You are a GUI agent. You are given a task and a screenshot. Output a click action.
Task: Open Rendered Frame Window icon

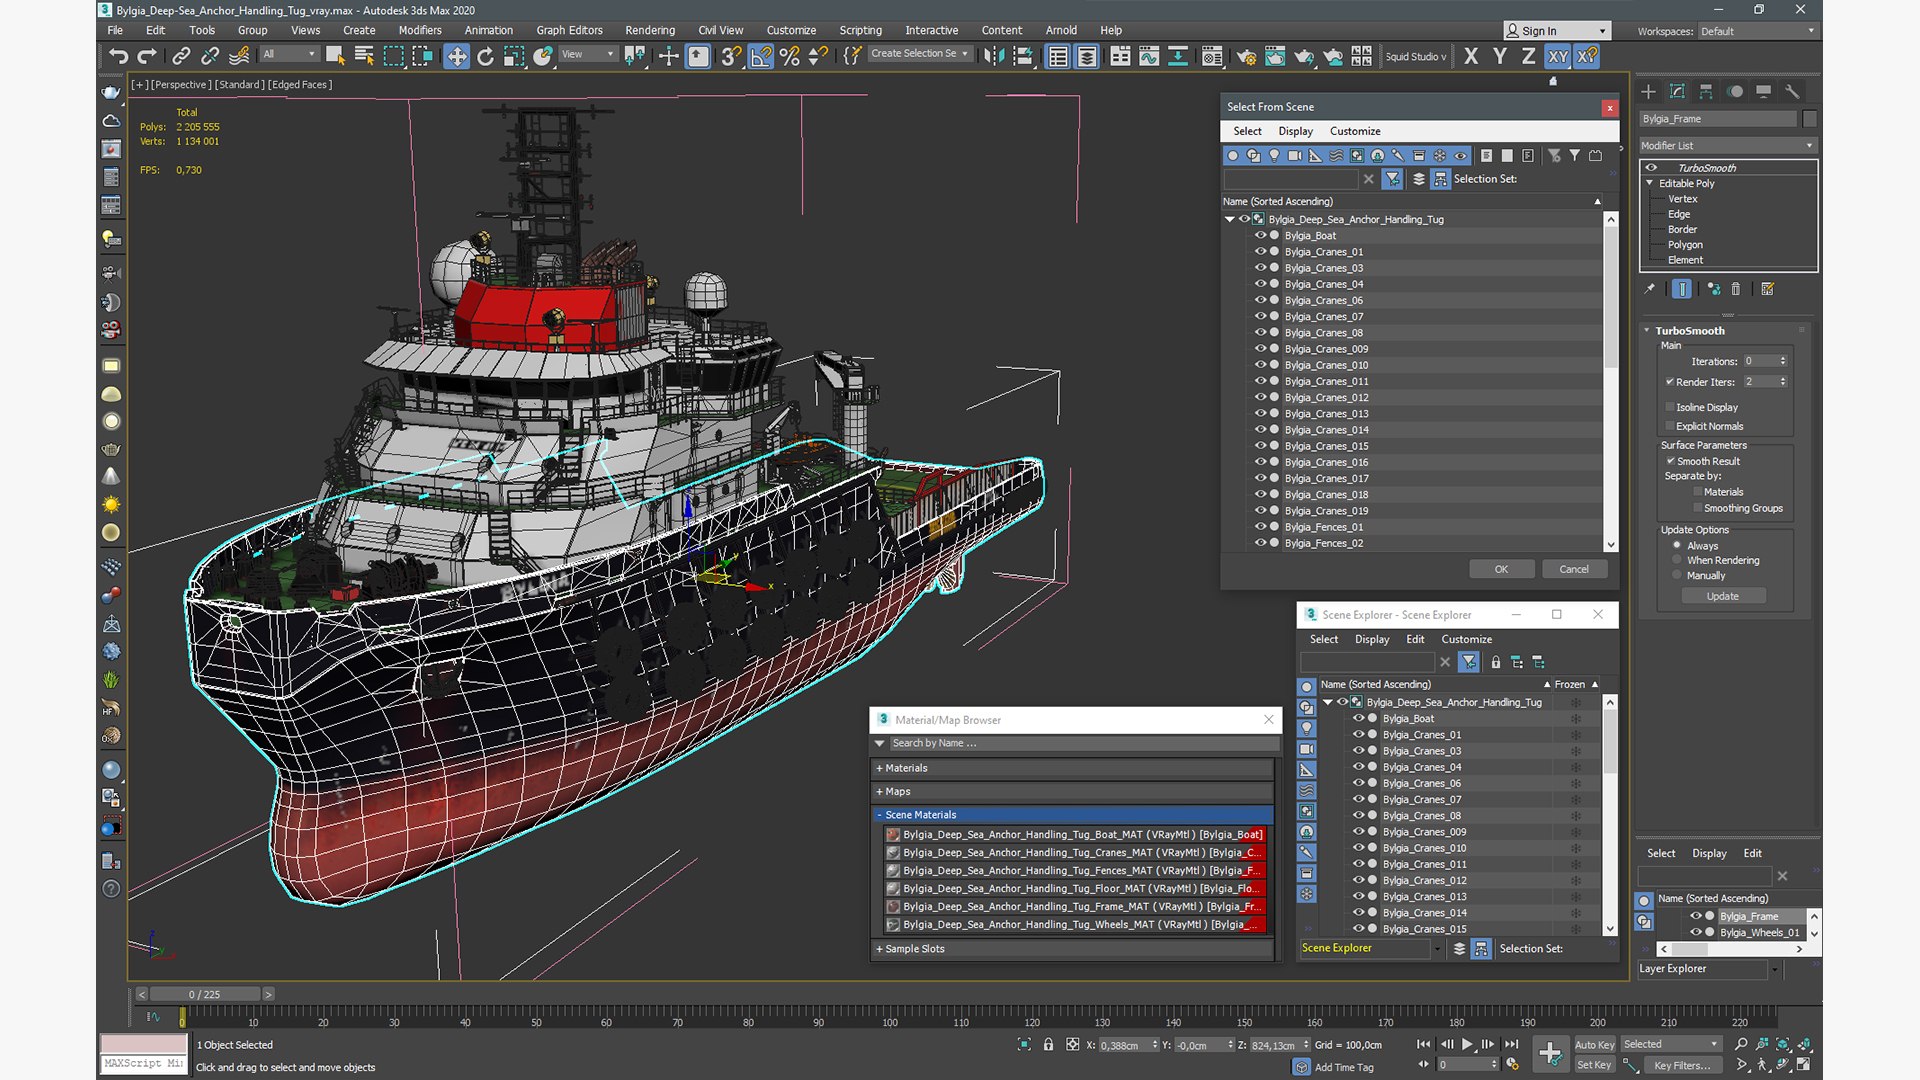coord(1275,56)
